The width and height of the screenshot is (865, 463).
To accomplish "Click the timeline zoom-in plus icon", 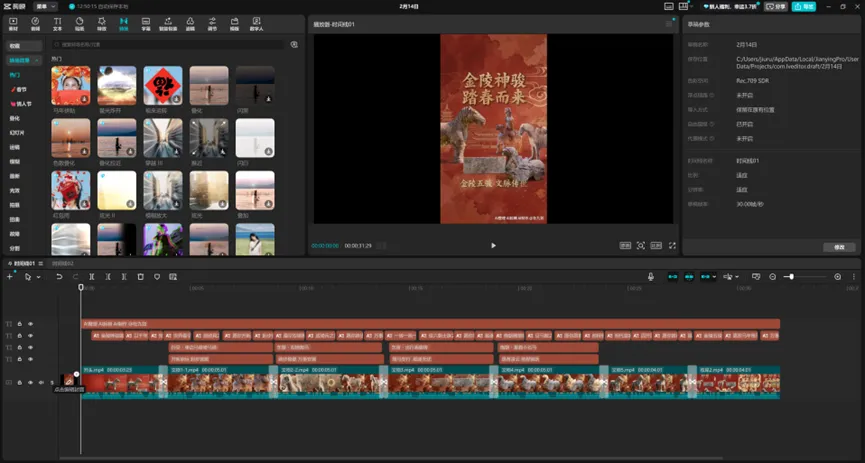I will click(x=837, y=276).
